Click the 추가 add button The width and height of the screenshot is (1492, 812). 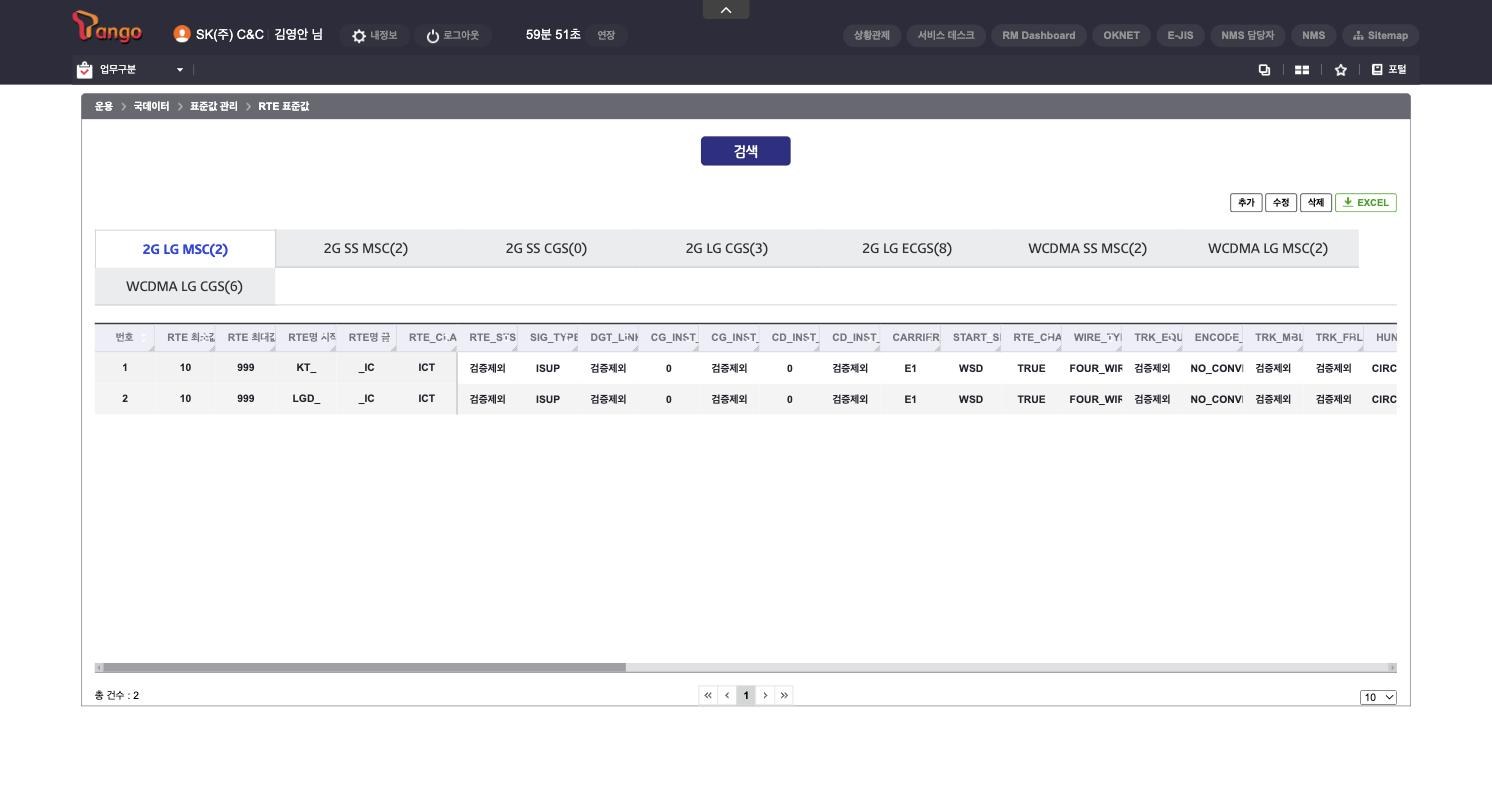pyautogui.click(x=1246, y=202)
